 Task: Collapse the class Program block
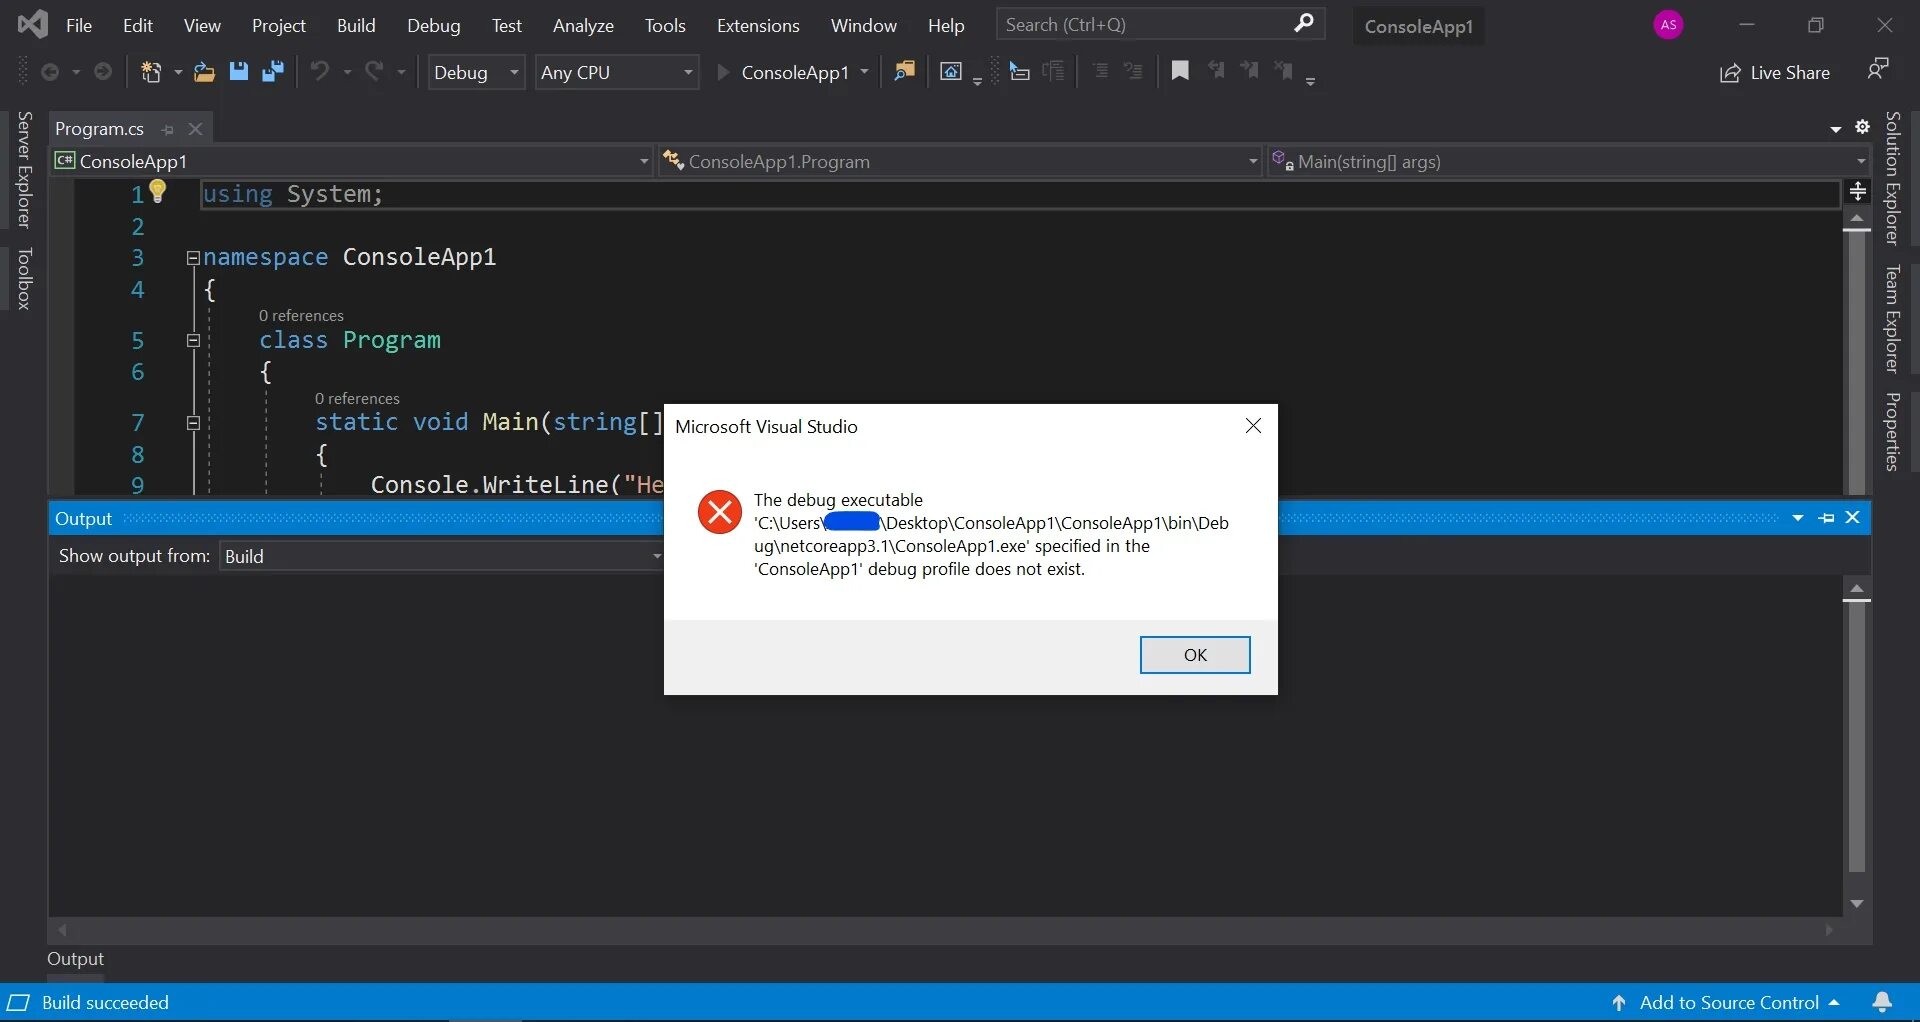[x=193, y=341]
